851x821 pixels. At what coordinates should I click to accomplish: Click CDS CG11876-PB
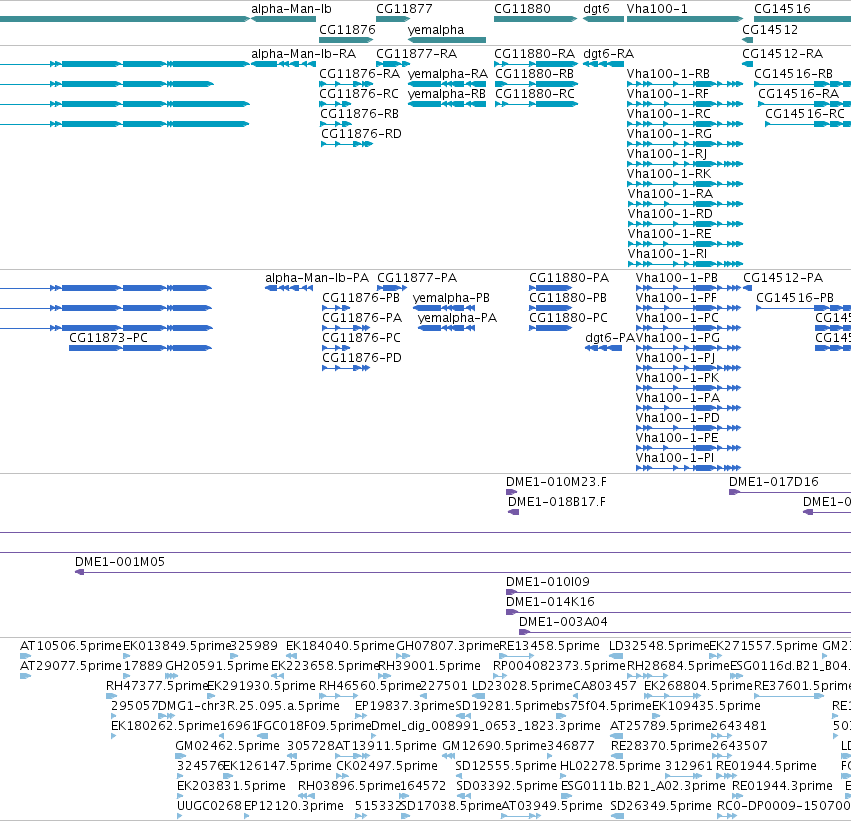[x=361, y=298]
